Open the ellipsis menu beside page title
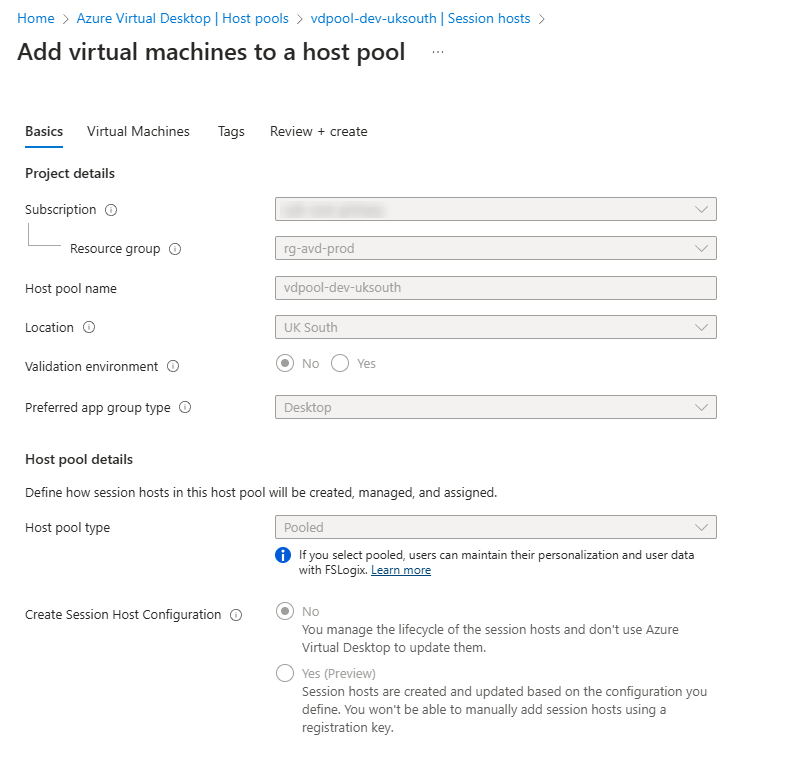 [x=438, y=52]
